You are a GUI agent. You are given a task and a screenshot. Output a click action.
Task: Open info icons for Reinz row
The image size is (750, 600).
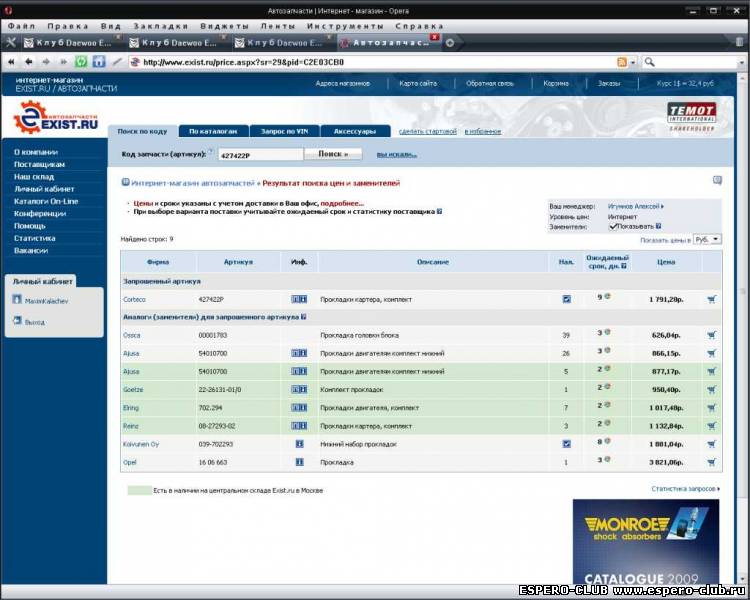click(299, 426)
